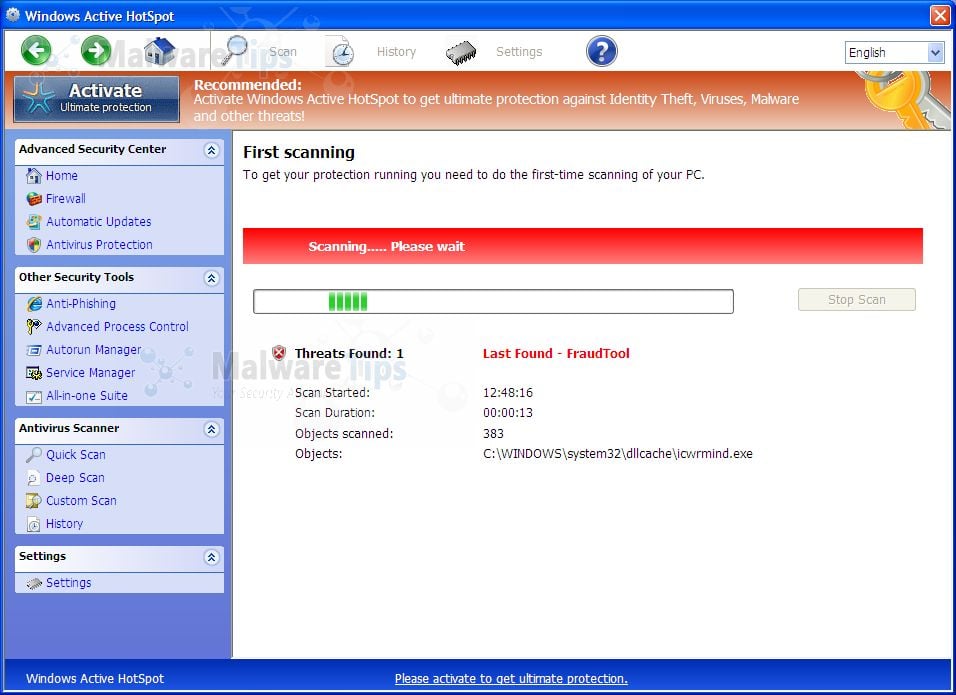Click the red shield Threats Found icon
The image size is (956, 695).
point(279,353)
